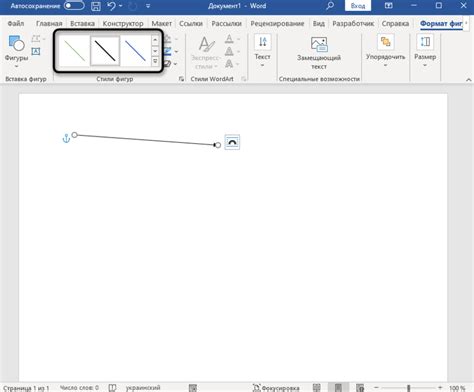The image size is (474, 392).
Task: Open the Стили WordArt dialog launcher
Action: click(244, 79)
